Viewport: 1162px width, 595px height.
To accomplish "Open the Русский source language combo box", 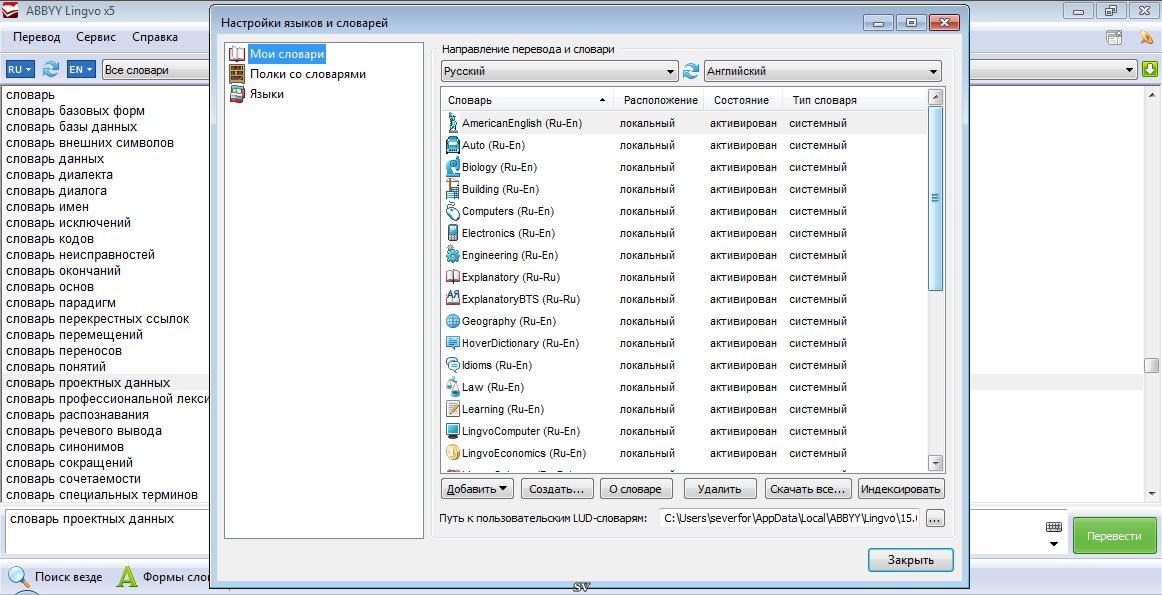I will click(x=560, y=71).
